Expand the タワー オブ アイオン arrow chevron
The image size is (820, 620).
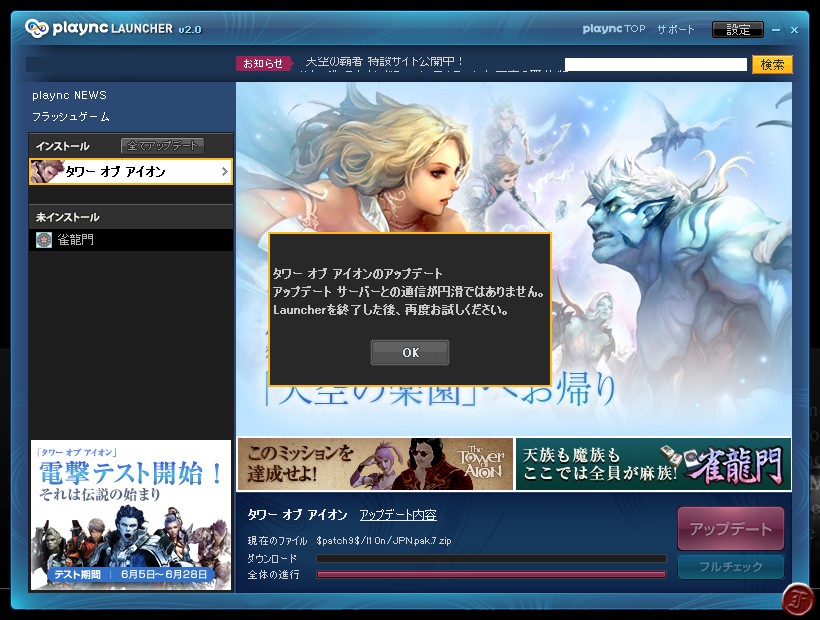[x=224, y=171]
